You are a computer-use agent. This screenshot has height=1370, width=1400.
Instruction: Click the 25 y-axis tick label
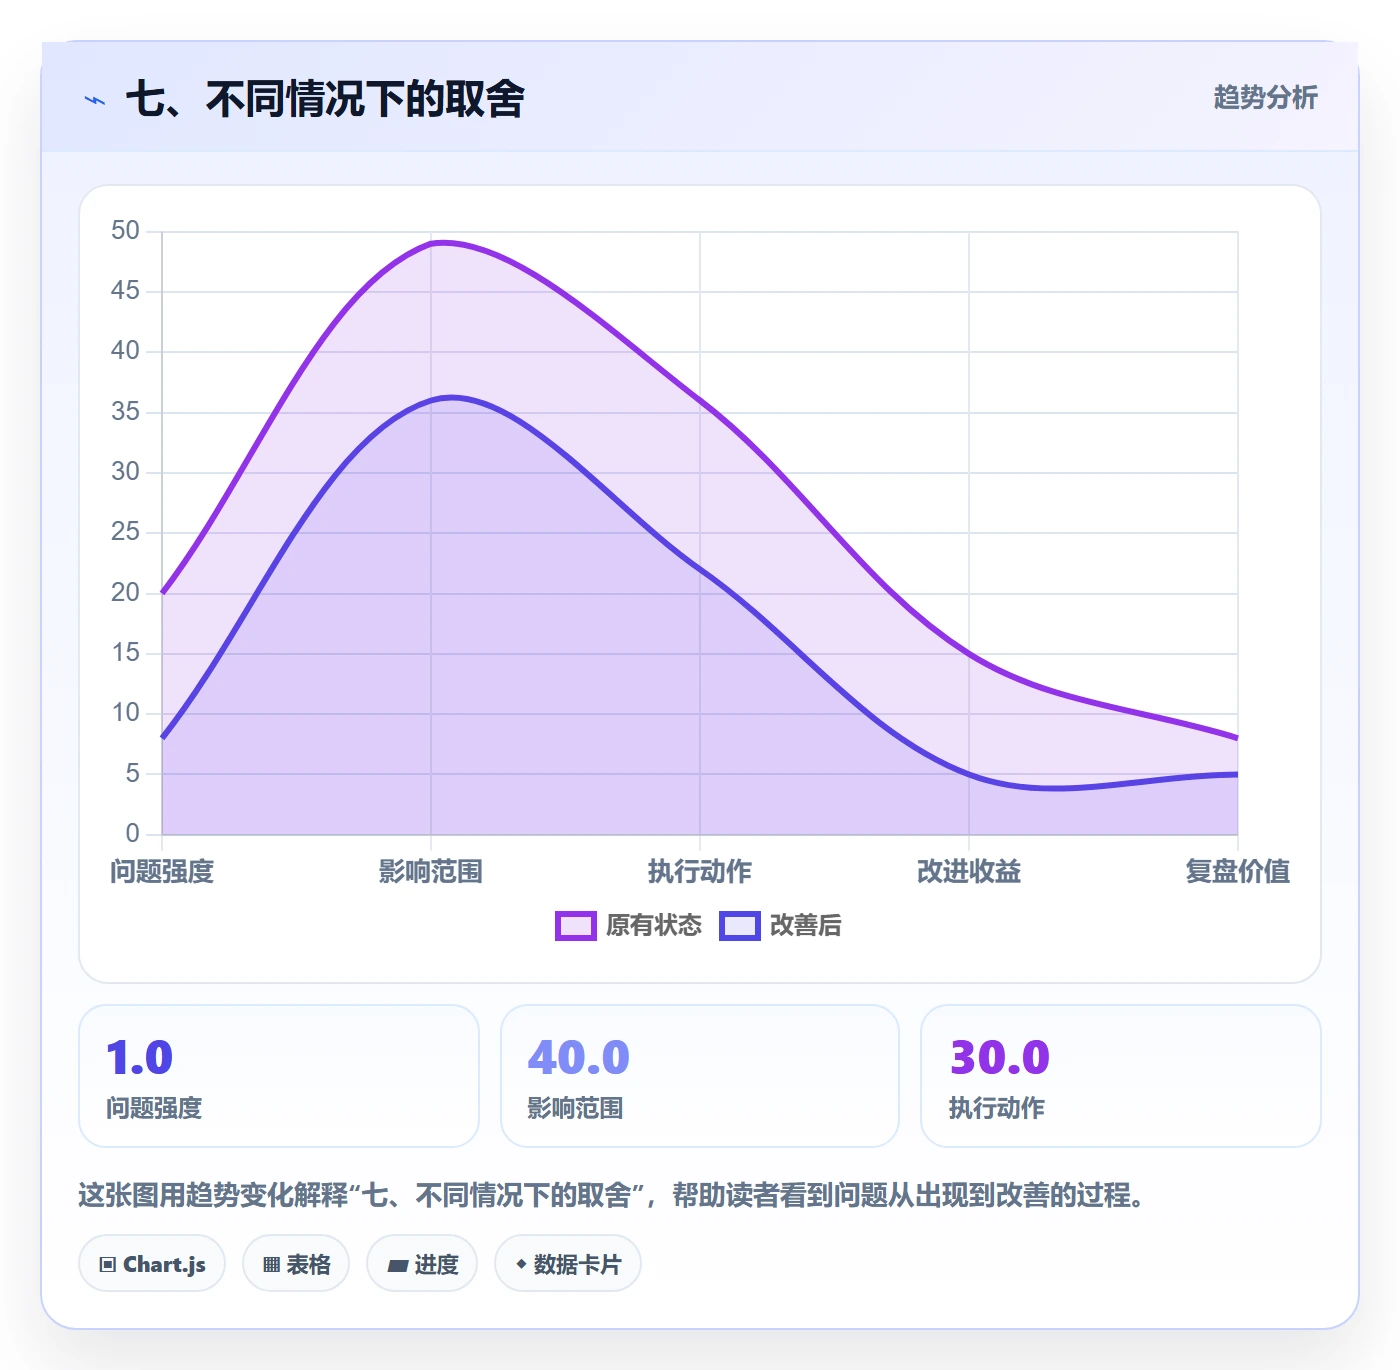pyautogui.click(x=125, y=532)
